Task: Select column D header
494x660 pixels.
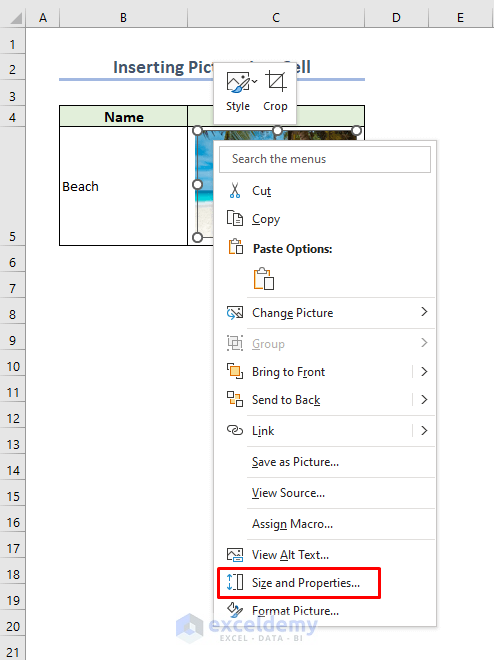Action: pyautogui.click(x=396, y=18)
